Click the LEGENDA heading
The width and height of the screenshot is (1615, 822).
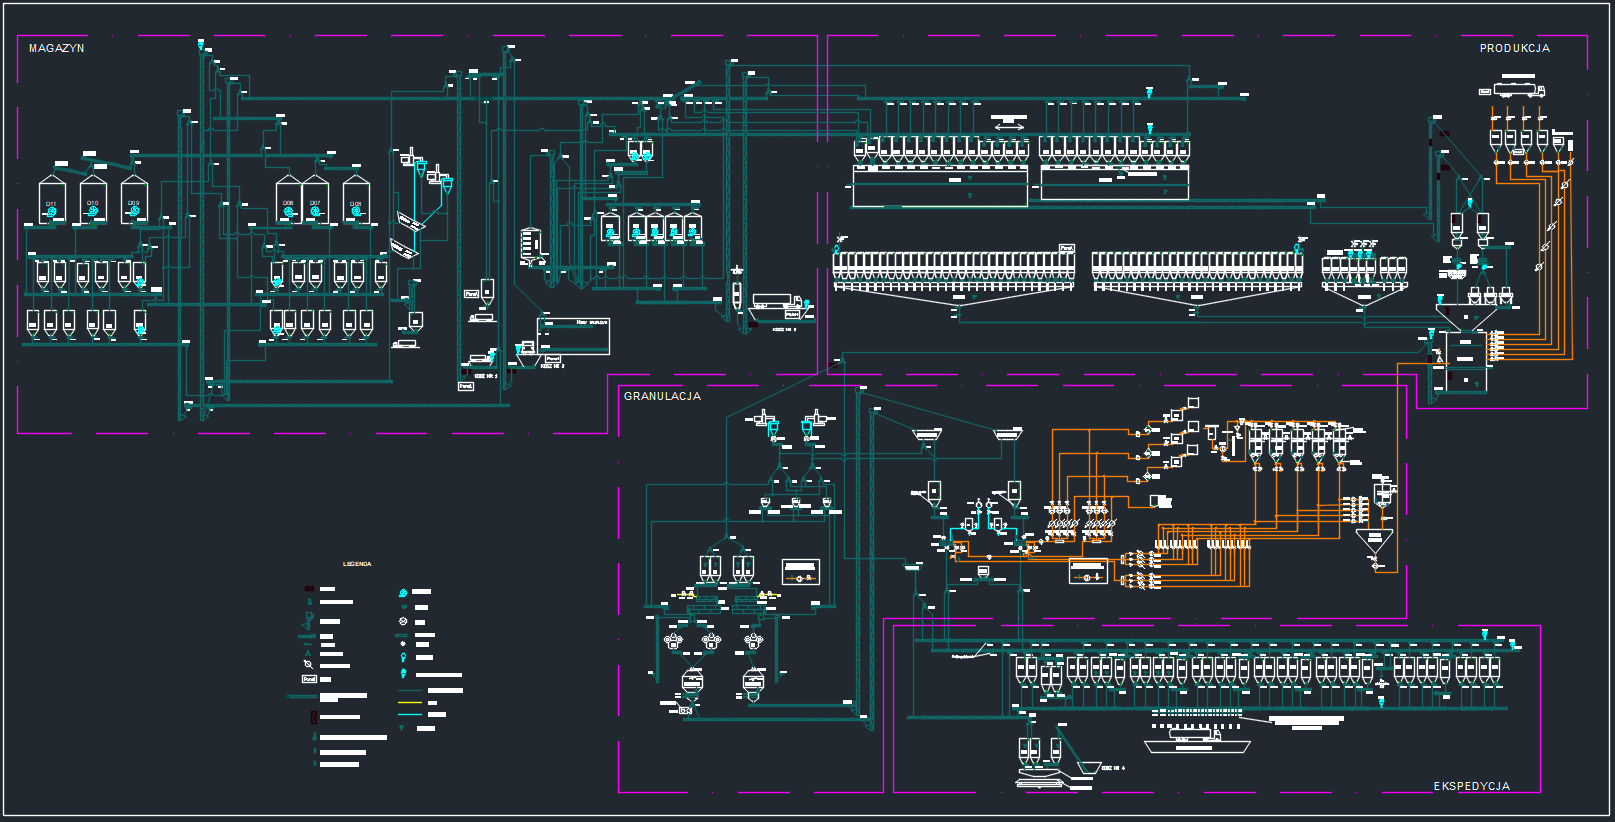pos(357,564)
